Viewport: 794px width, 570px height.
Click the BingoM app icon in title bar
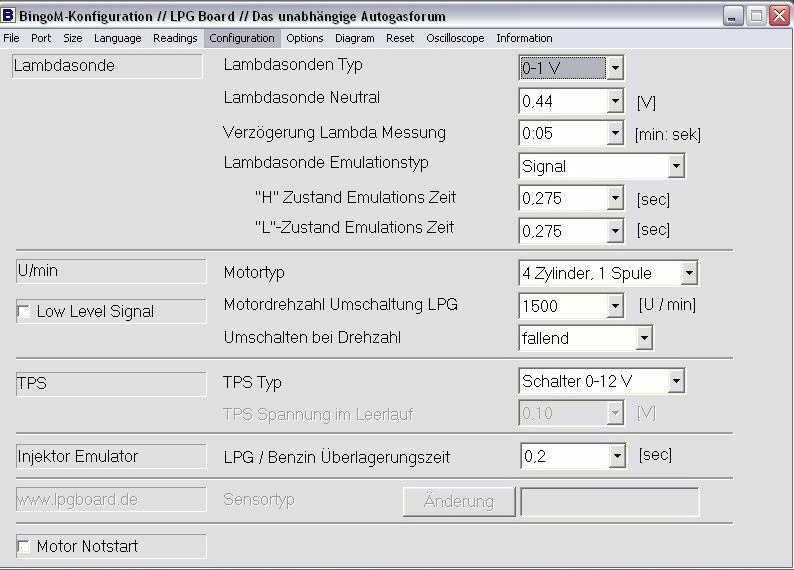(x=9, y=16)
